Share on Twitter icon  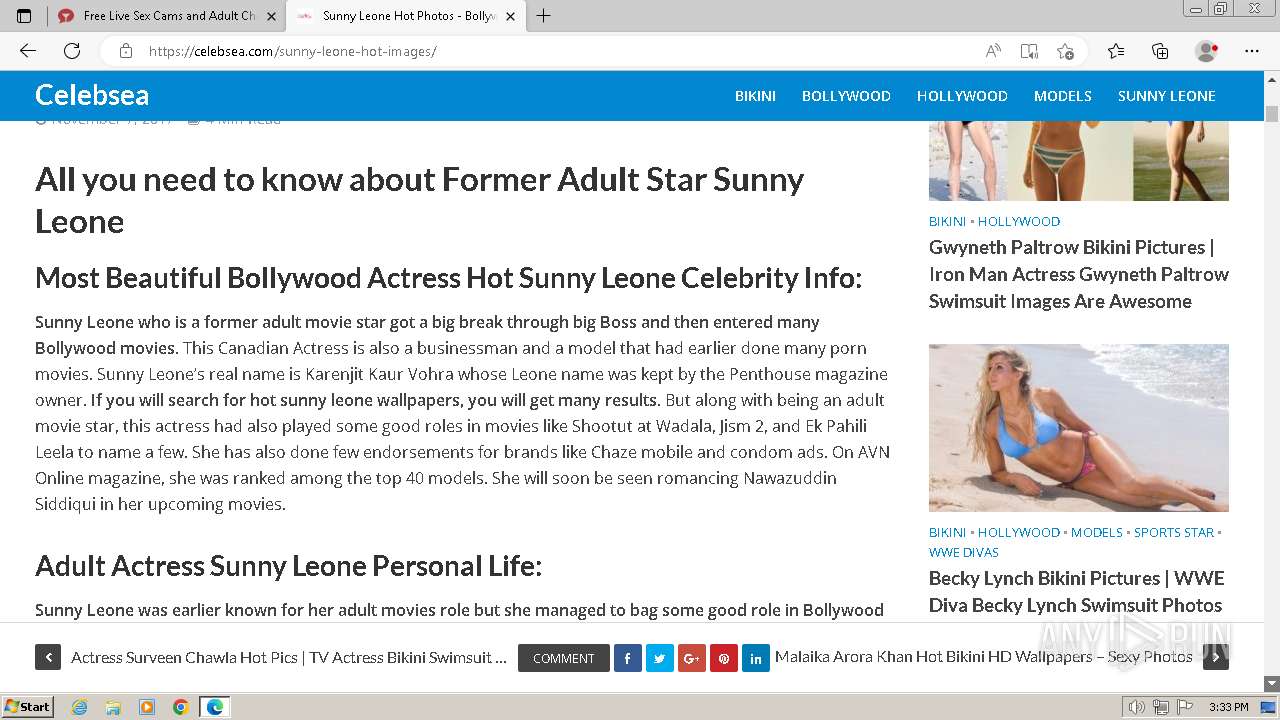660,658
